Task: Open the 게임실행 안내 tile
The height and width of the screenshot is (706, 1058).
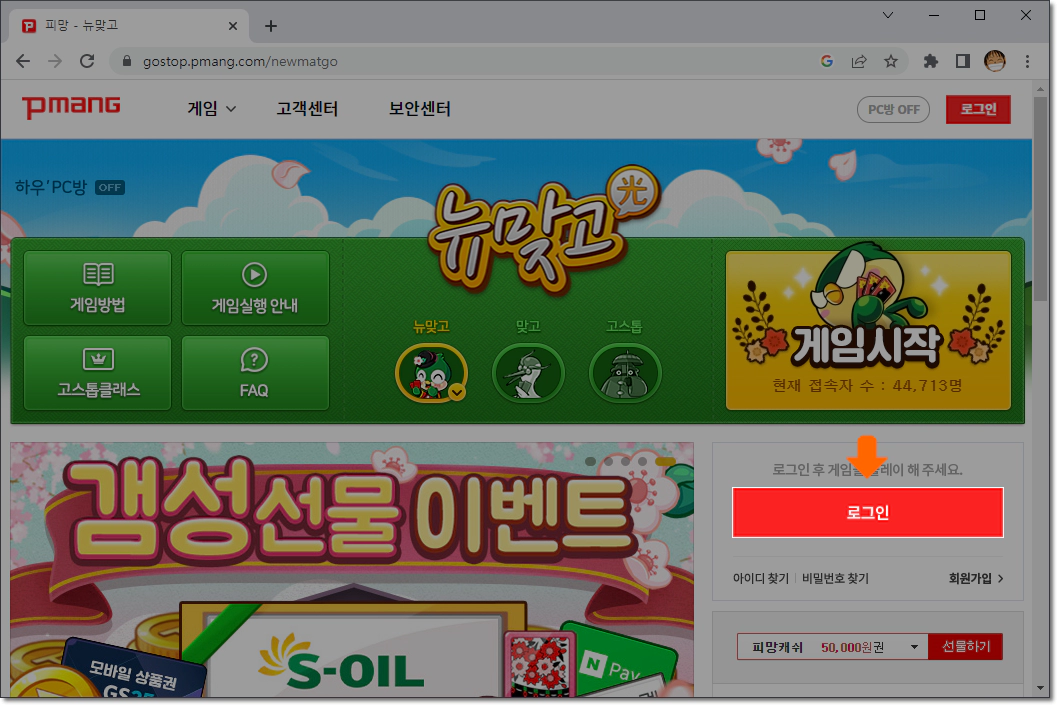Action: pos(255,288)
